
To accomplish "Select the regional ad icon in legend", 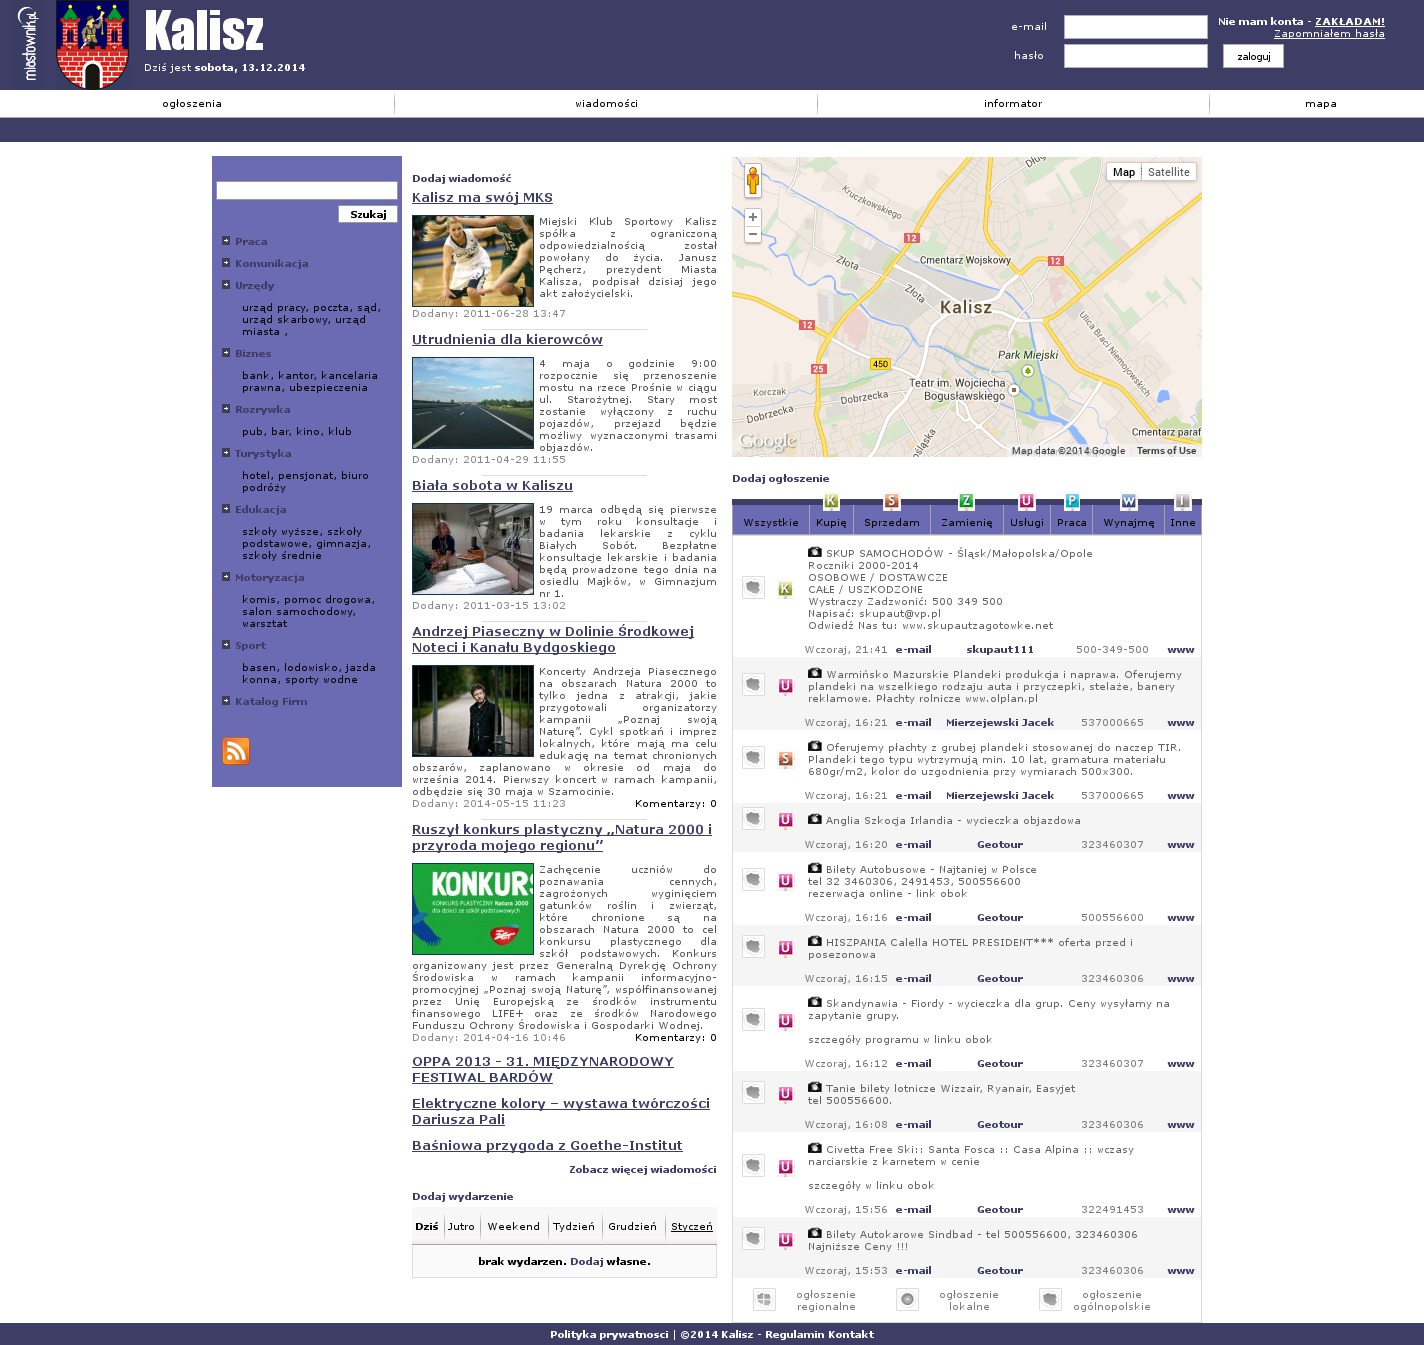I will pos(764,1299).
